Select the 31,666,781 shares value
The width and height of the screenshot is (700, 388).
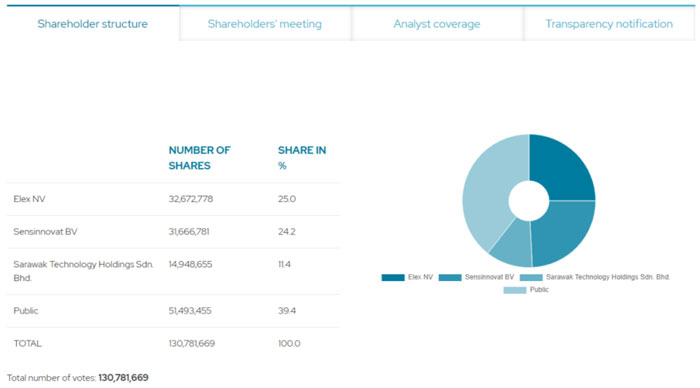(x=189, y=232)
